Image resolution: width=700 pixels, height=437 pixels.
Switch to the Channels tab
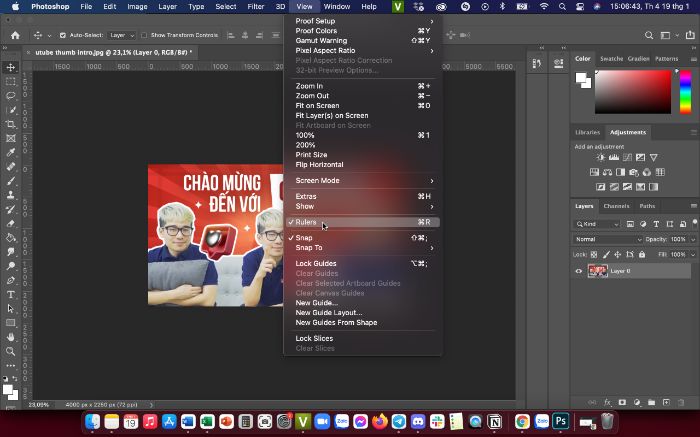click(x=616, y=206)
